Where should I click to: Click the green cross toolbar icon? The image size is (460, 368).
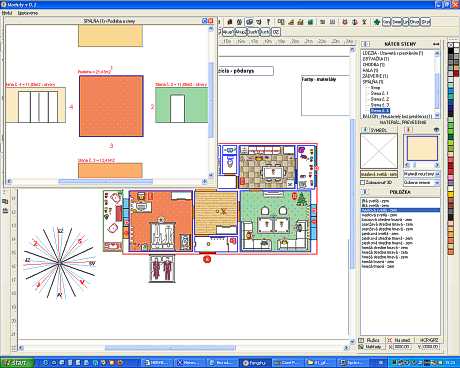pyautogui.click(x=376, y=22)
